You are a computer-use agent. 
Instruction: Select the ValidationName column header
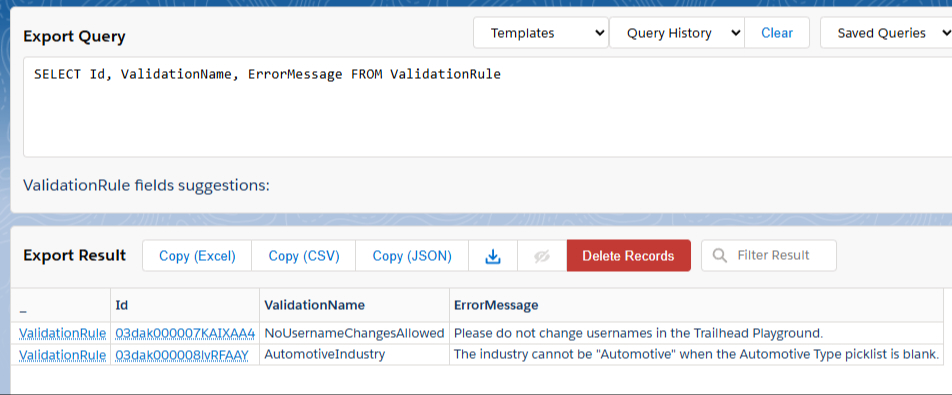[354, 305]
